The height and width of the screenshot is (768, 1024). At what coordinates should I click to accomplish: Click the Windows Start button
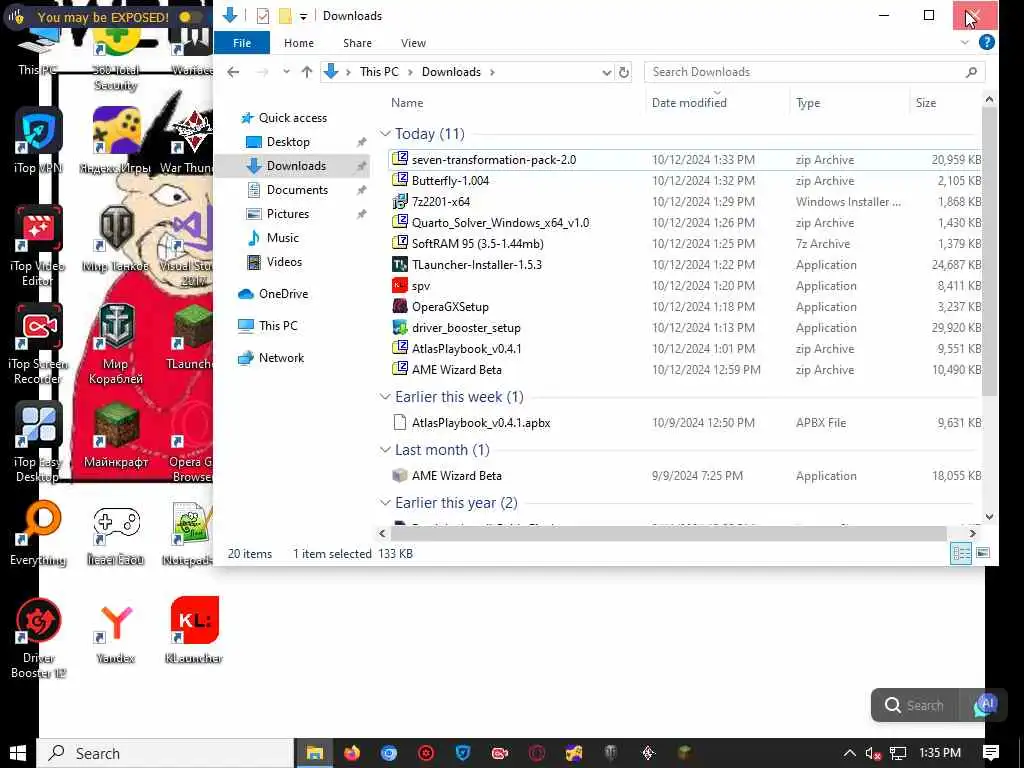click(x=18, y=753)
